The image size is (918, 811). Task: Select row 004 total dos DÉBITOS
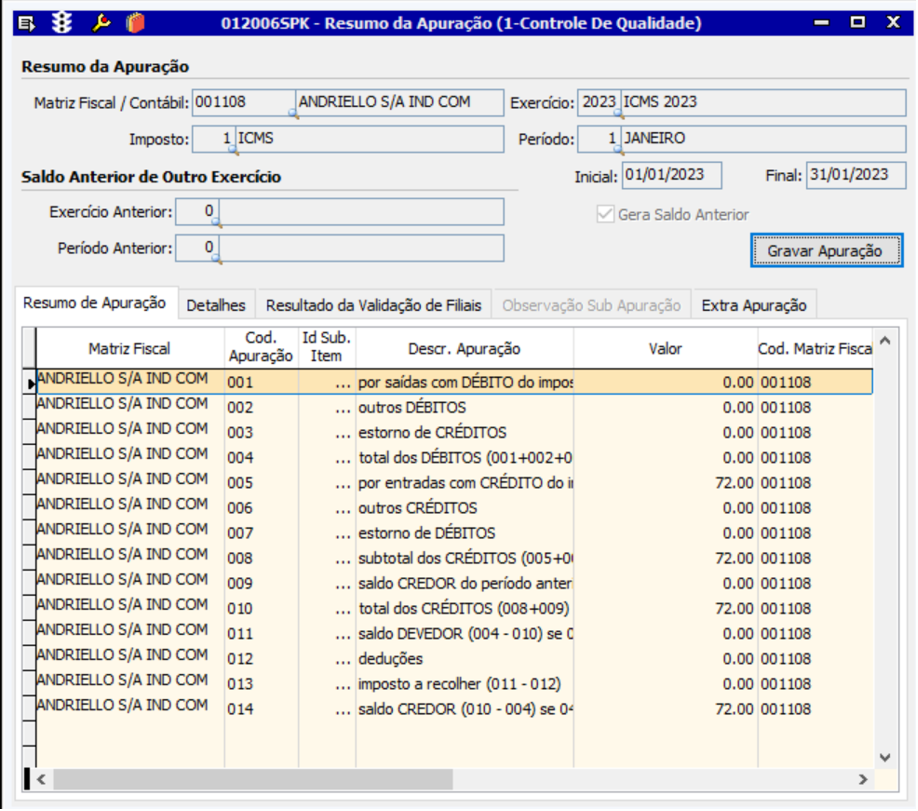[x=454, y=457]
